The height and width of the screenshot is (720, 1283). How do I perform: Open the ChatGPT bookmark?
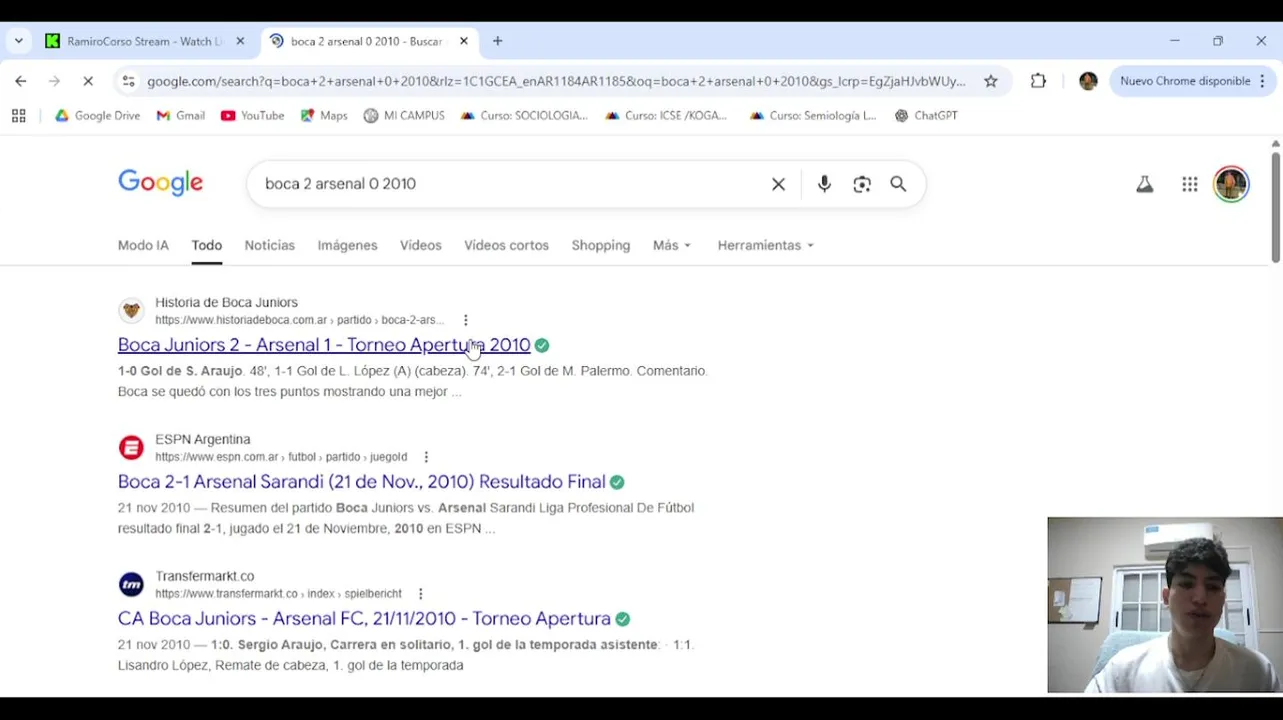[x=926, y=116]
